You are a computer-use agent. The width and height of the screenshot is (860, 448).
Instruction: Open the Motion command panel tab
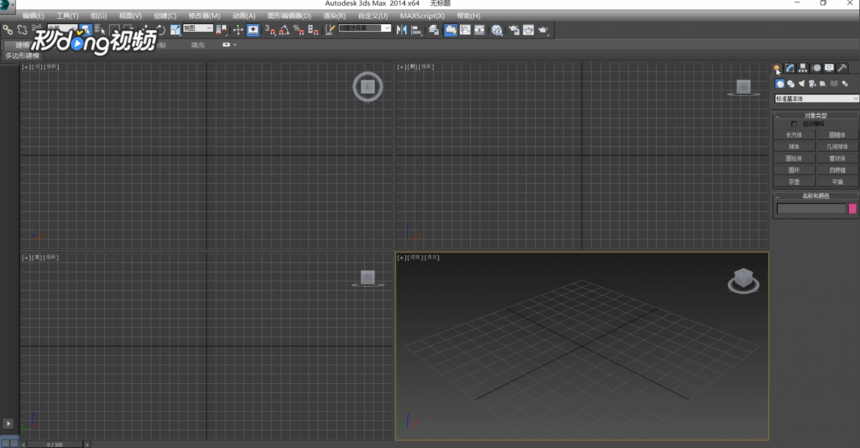click(817, 68)
